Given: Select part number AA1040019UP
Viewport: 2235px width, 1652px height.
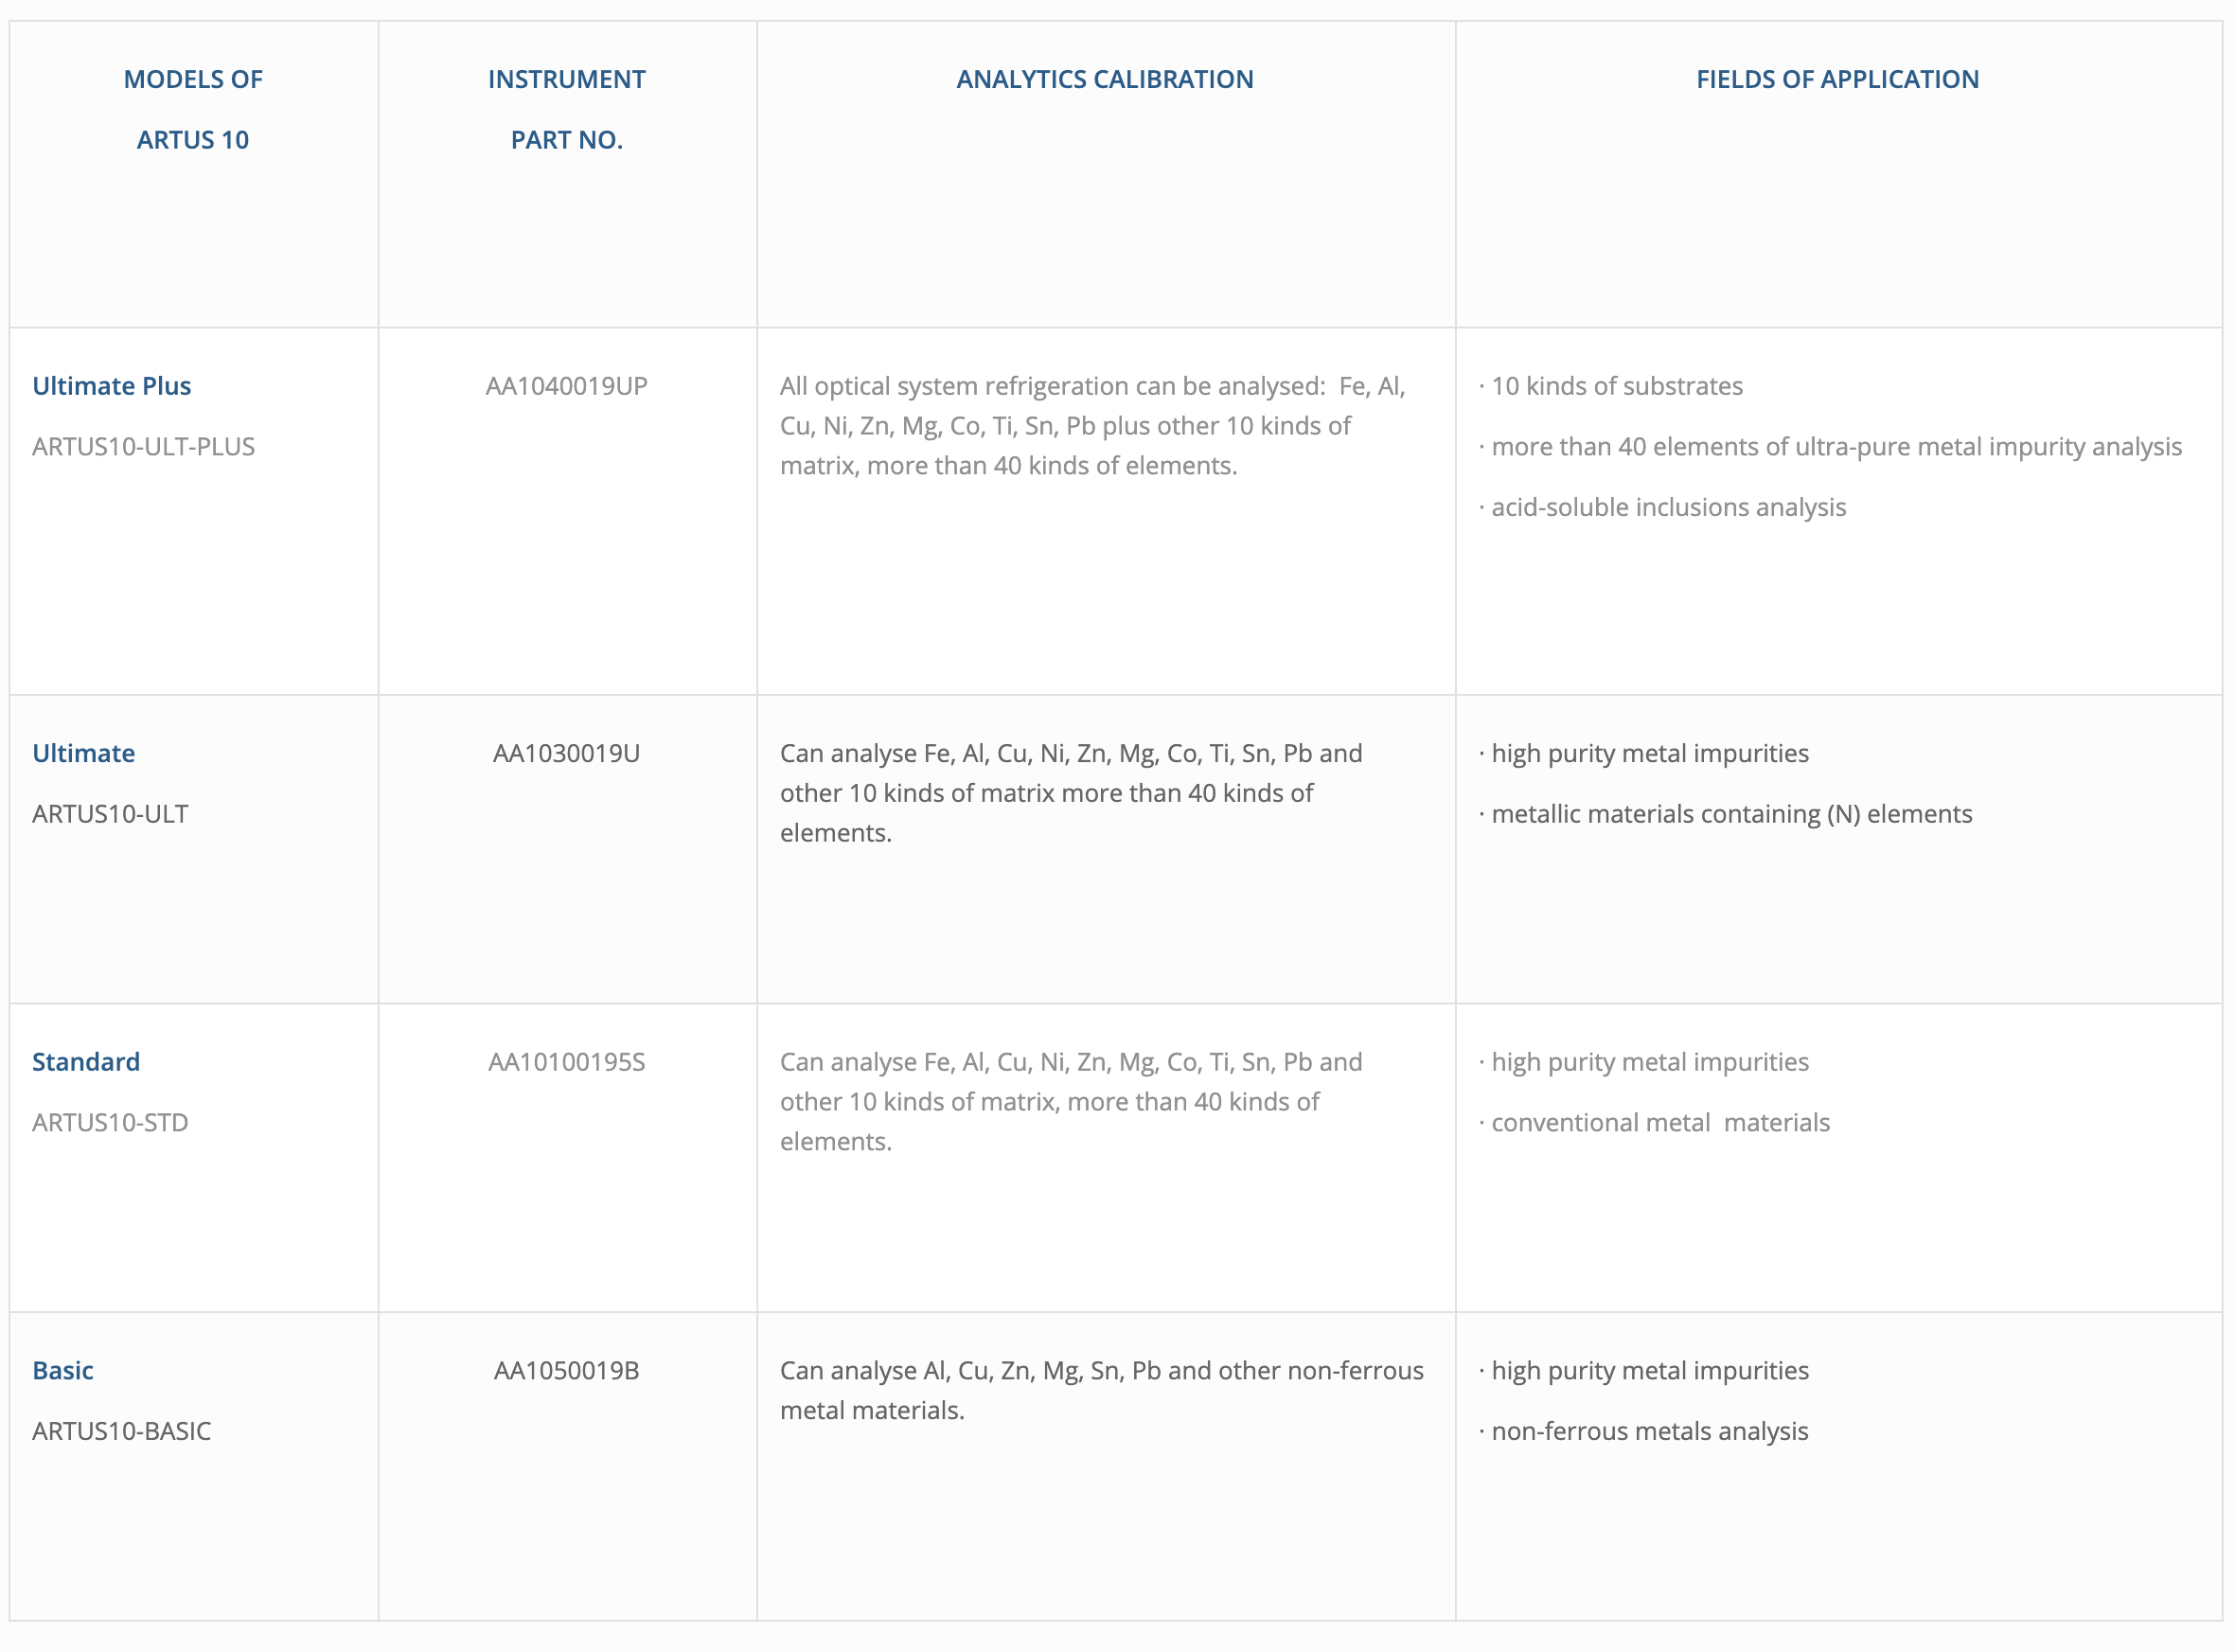Looking at the screenshot, I should (x=566, y=386).
